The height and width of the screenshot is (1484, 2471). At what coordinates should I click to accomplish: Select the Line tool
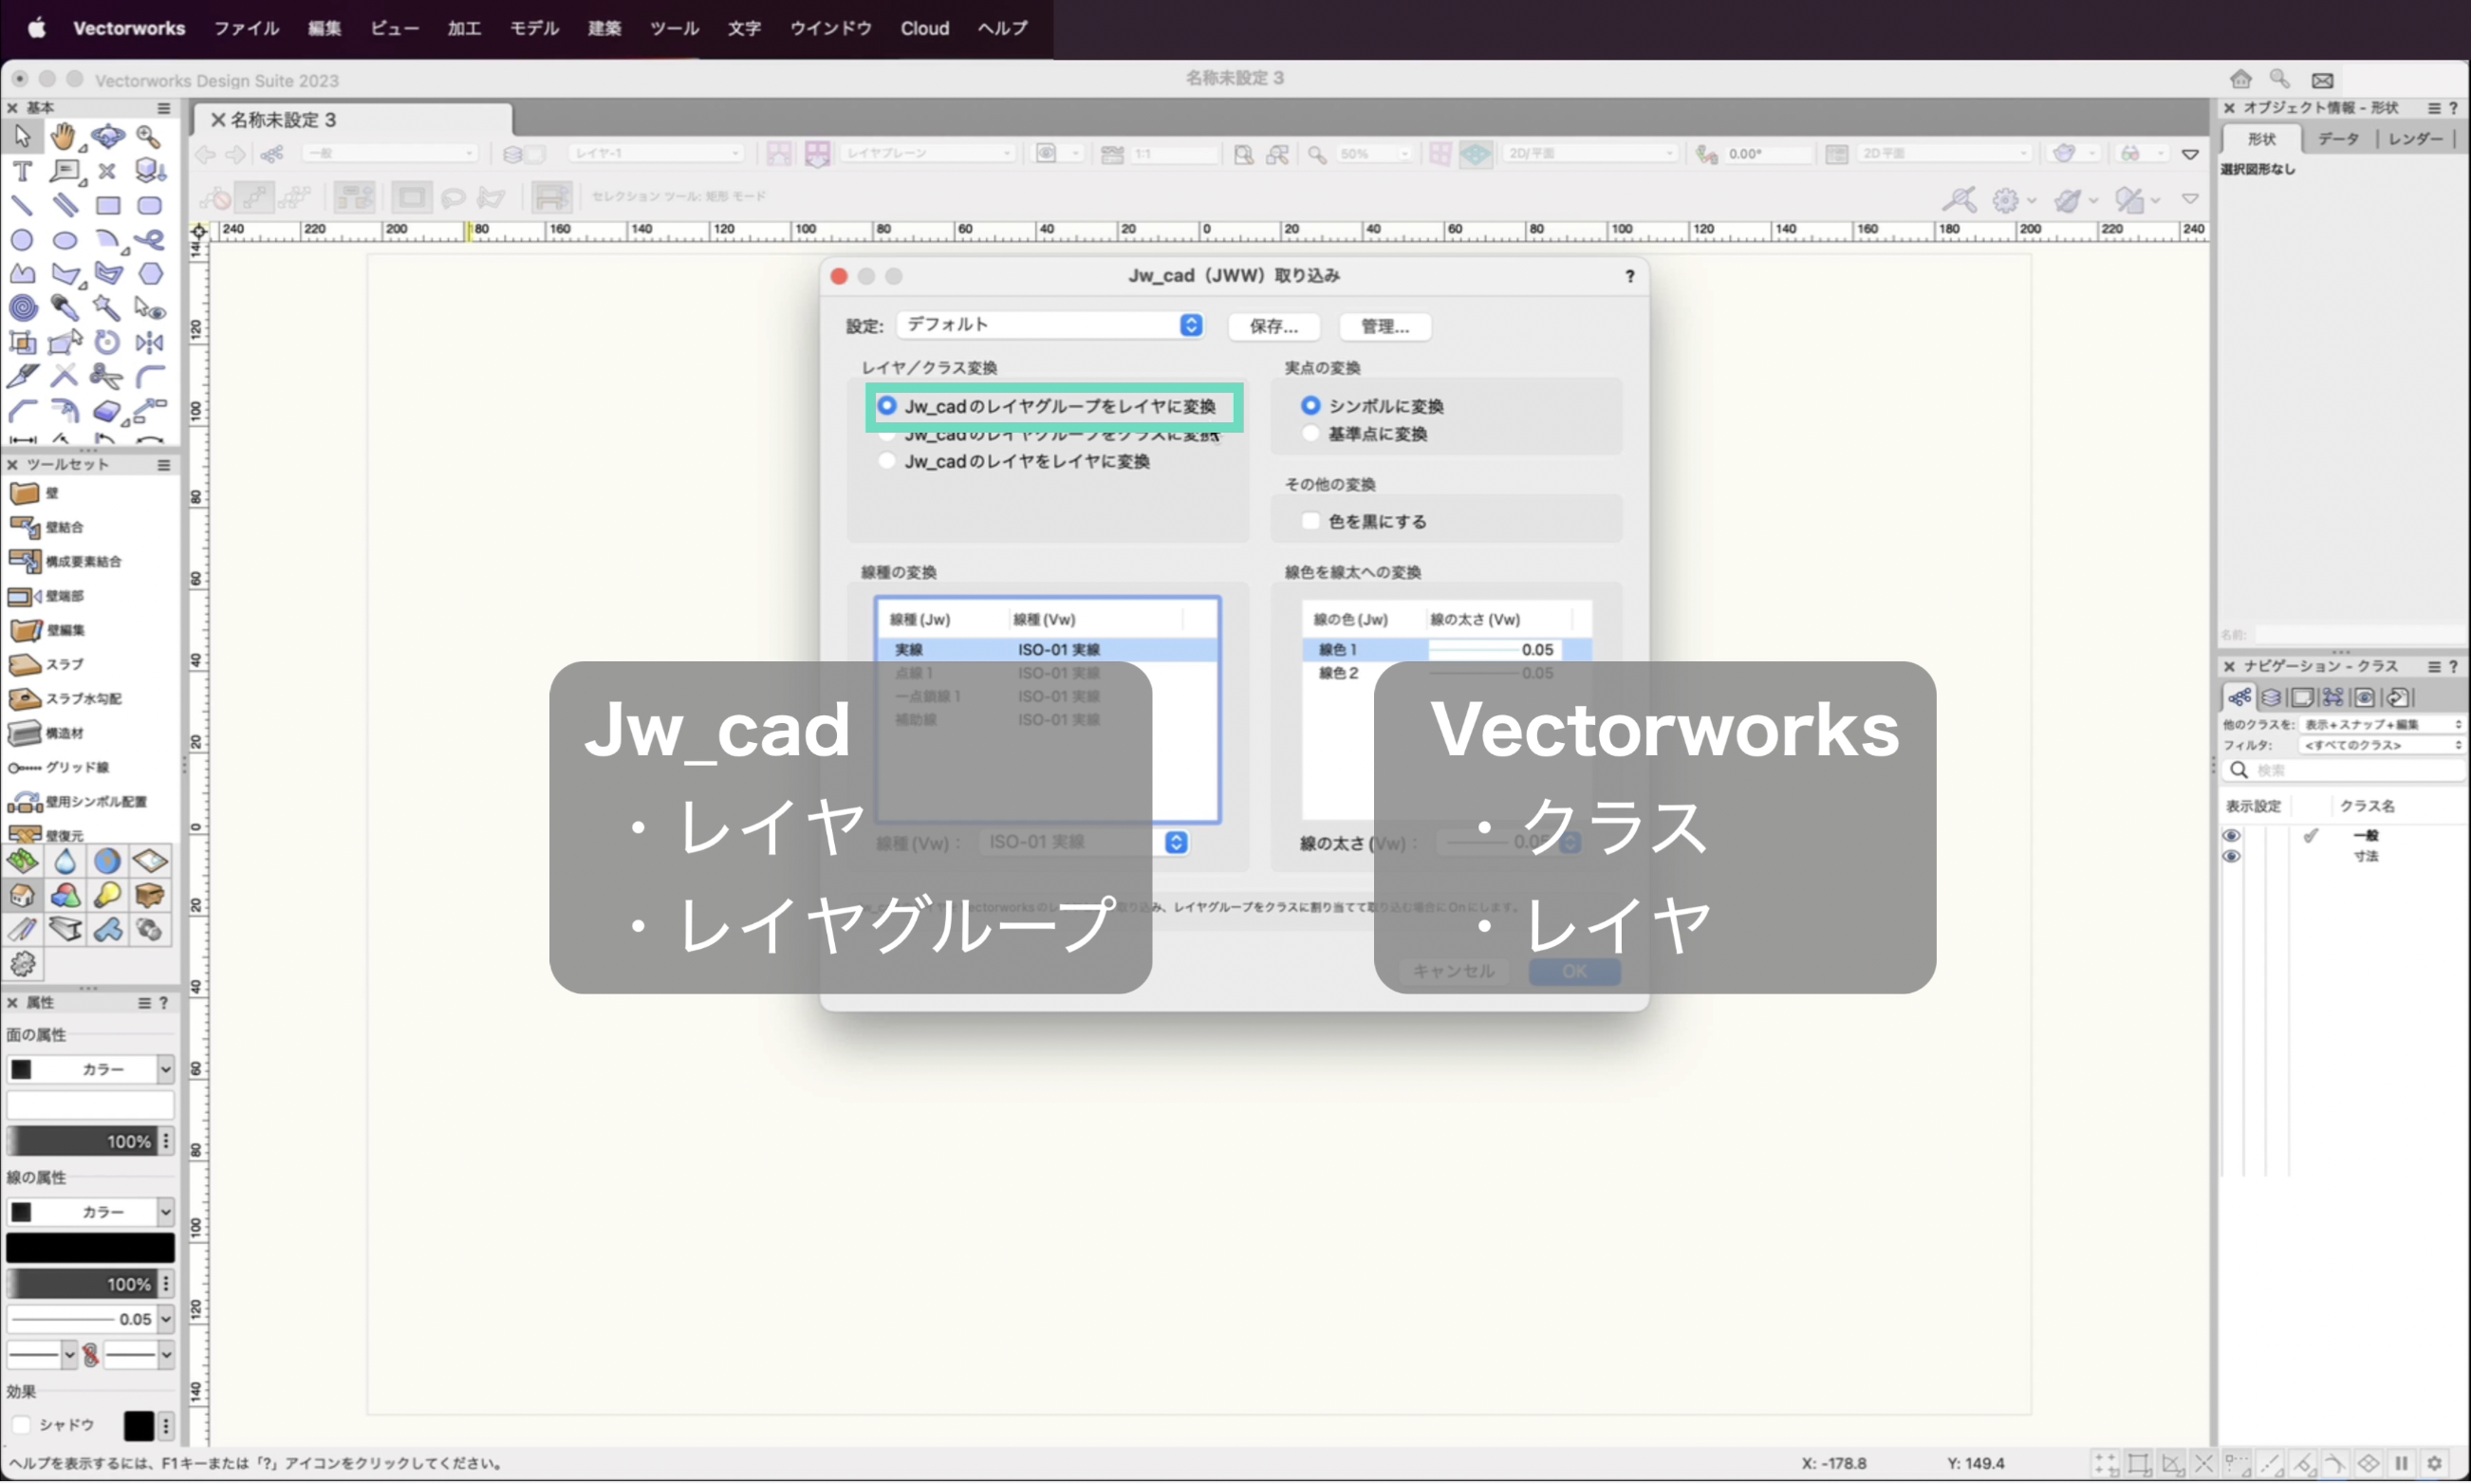click(22, 206)
